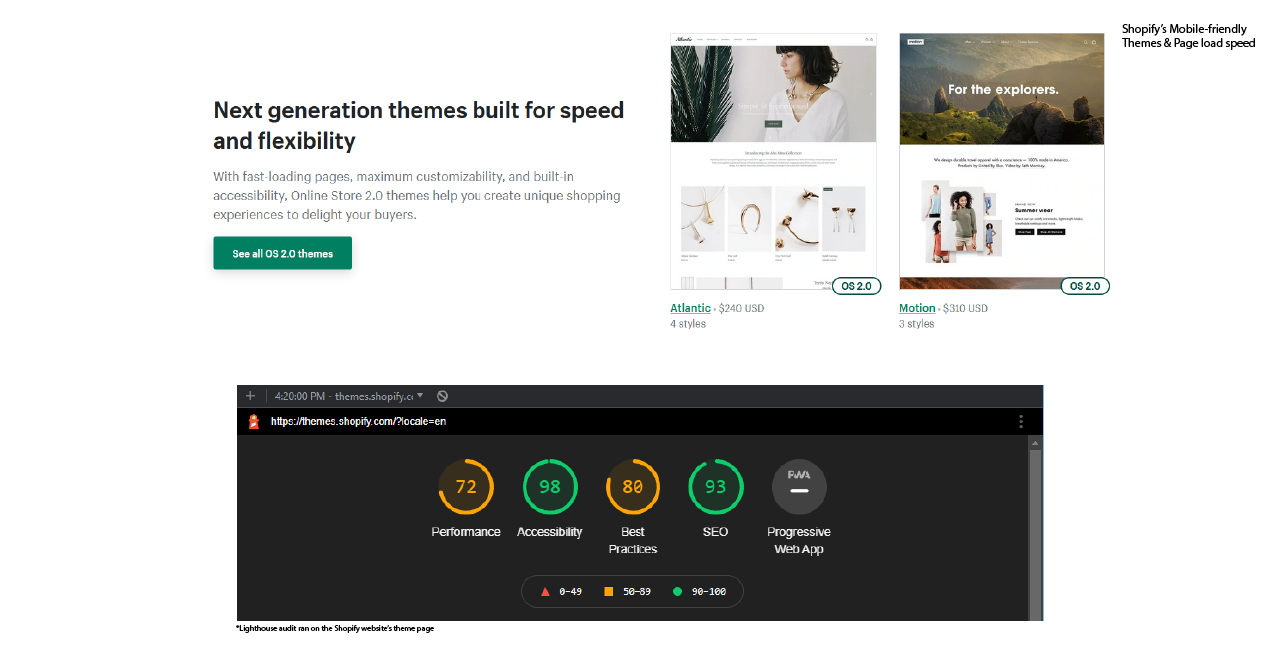The height and width of the screenshot is (654, 1280).
Task: Click the $310 USD price text
Action: 965,308
